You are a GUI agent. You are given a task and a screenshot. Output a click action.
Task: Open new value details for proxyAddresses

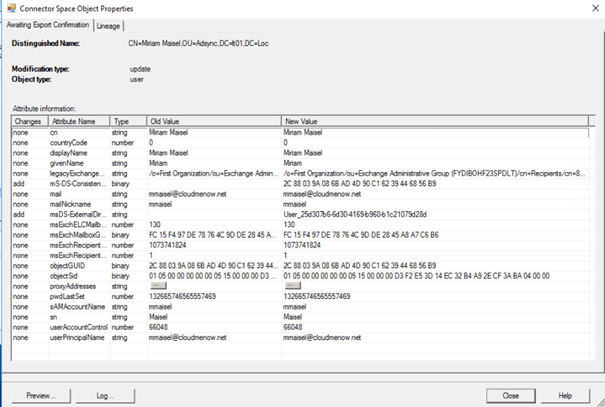(295, 287)
